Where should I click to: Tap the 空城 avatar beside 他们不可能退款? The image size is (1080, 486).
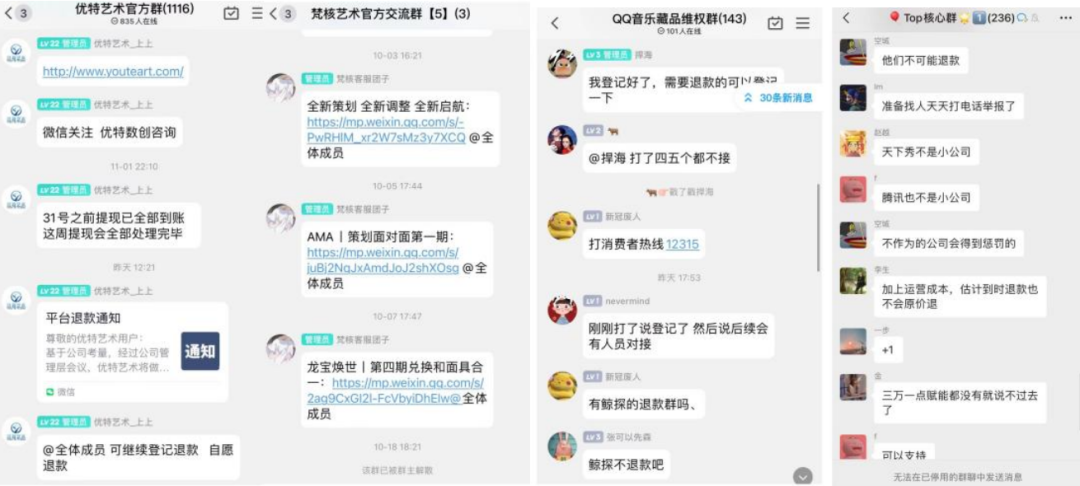[x=853, y=52]
